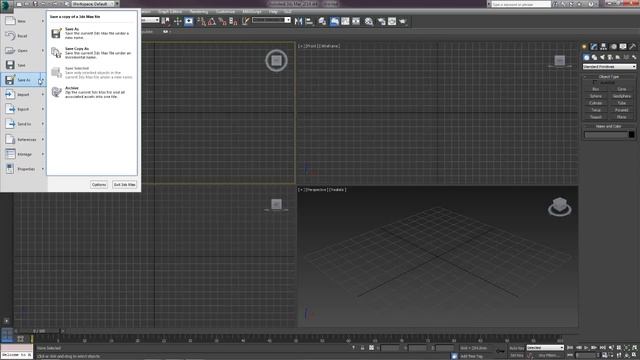Click the Front viewport ViewCube

click(x=560, y=61)
